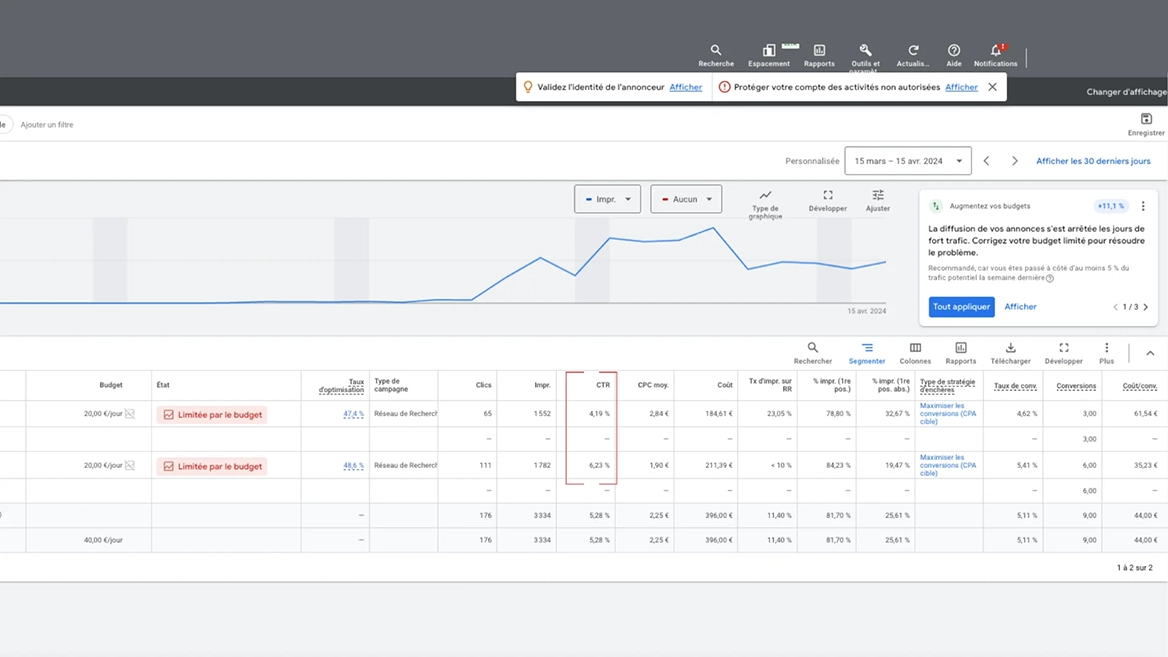Dismiss the notification banner with the X
Image resolution: width=1168 pixels, height=657 pixels.
point(992,87)
